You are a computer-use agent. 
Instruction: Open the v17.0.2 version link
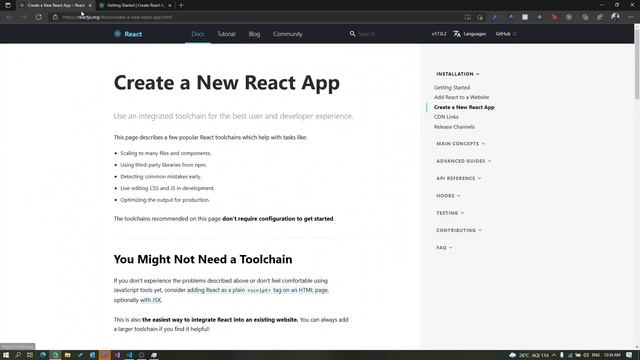[439, 34]
